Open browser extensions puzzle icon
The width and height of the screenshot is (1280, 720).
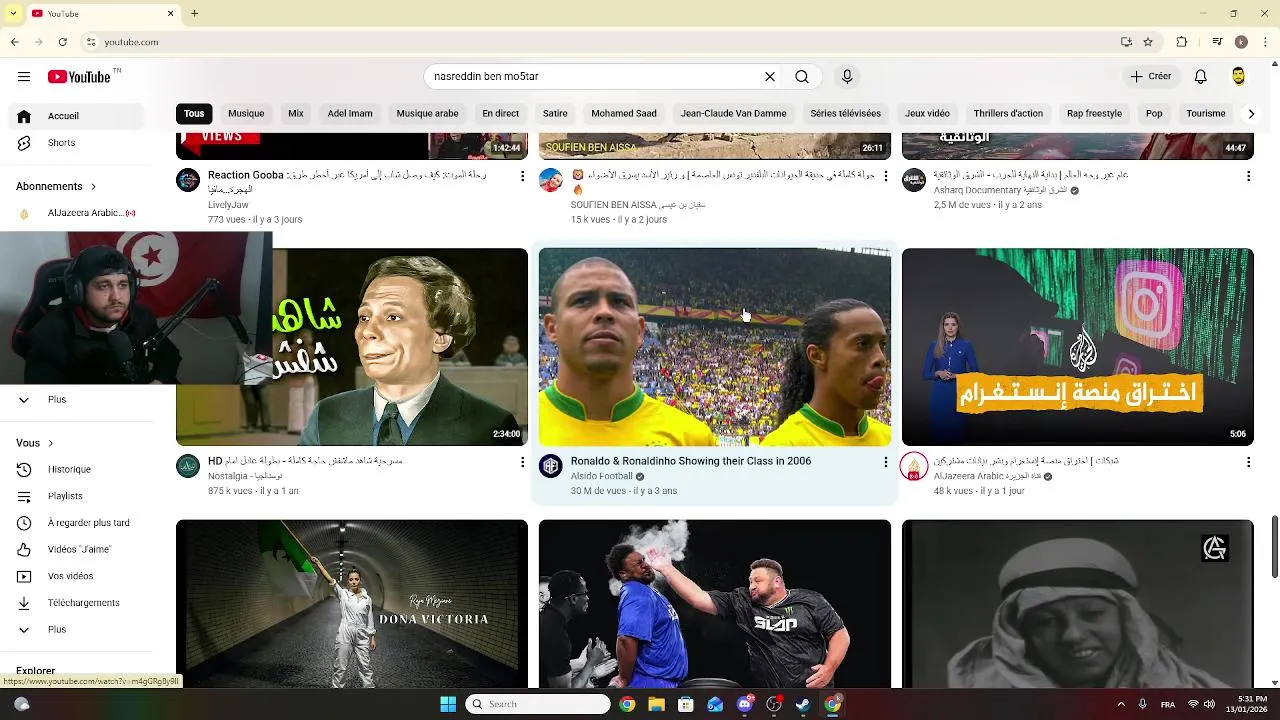pyautogui.click(x=1182, y=42)
